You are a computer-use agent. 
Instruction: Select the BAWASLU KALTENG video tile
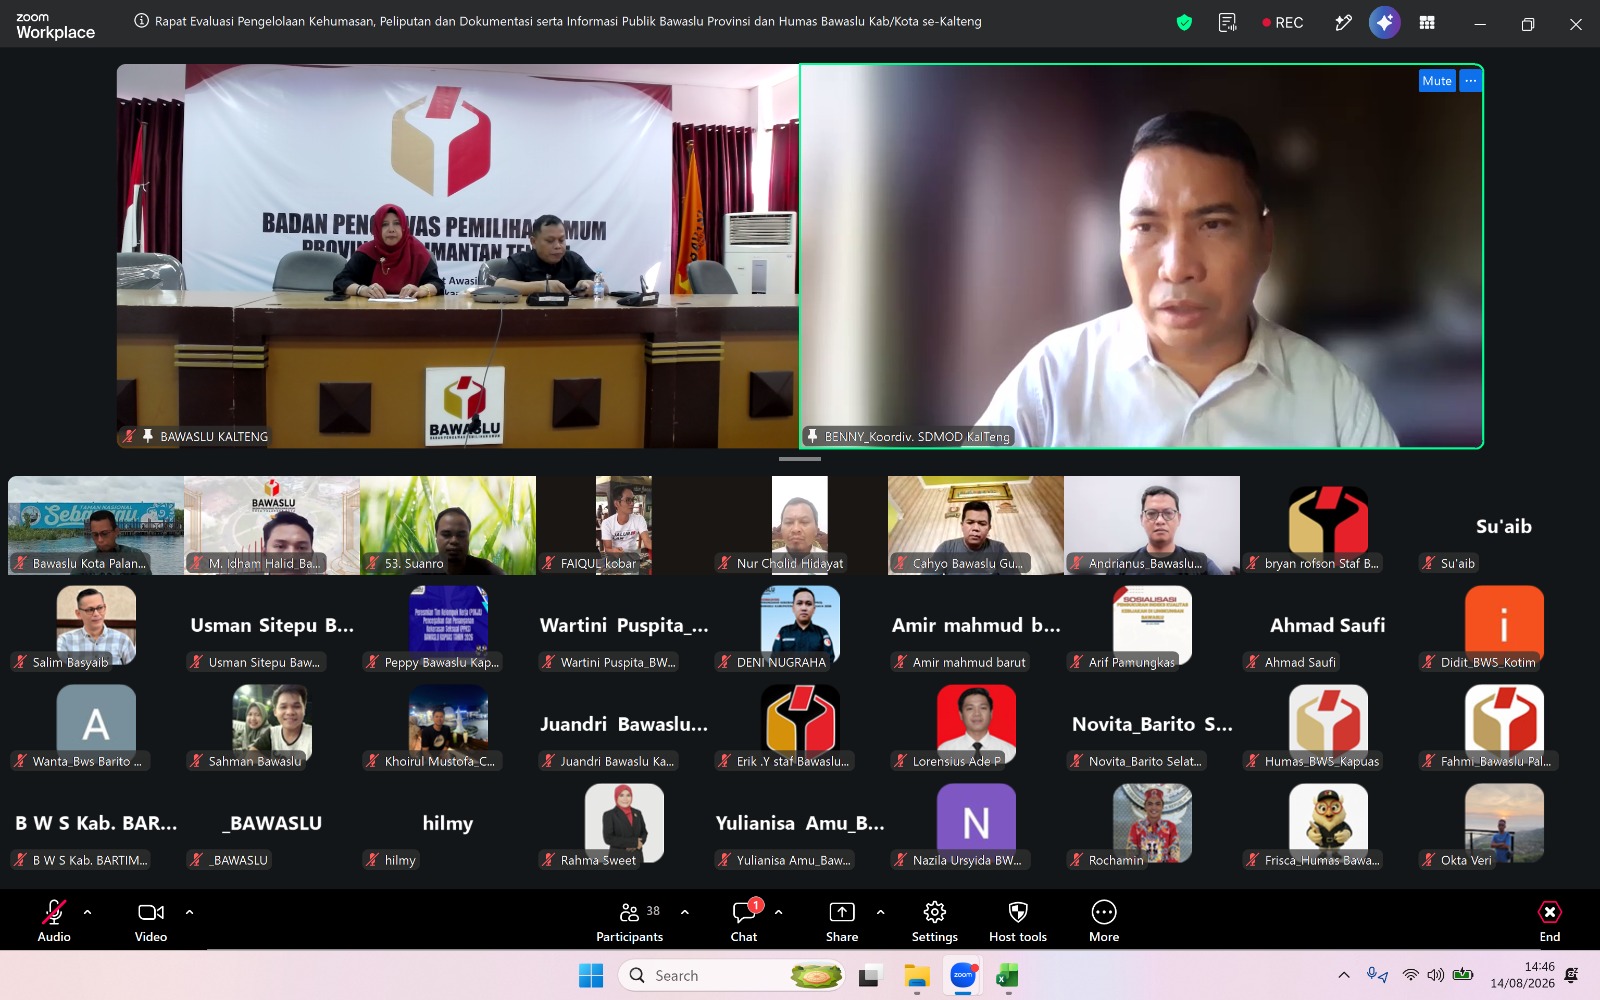[458, 256]
